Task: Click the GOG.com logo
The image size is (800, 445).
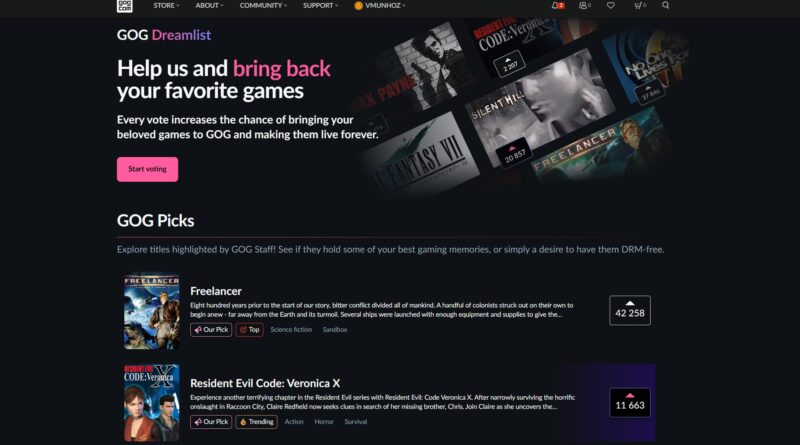Action: click(124, 6)
